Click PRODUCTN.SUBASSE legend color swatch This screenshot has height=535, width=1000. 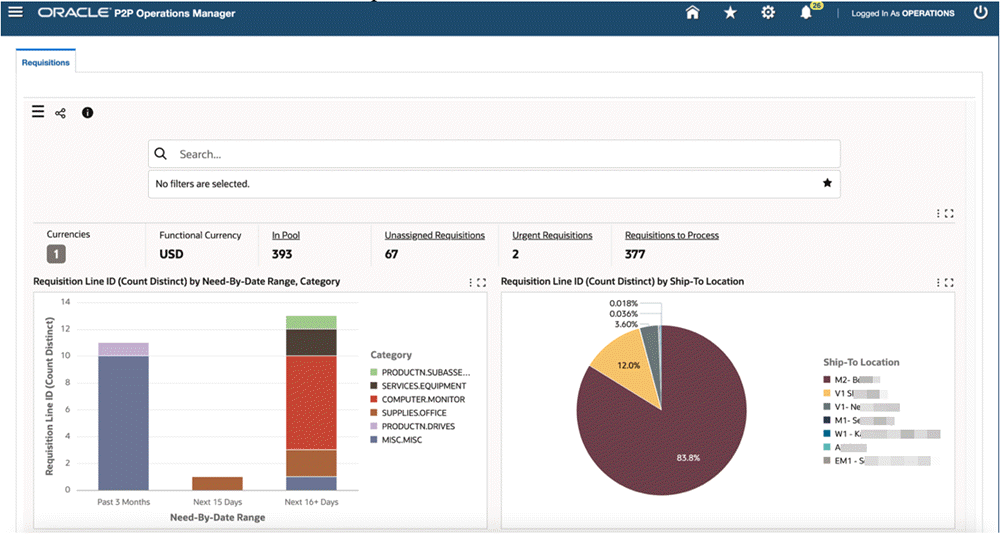(374, 372)
